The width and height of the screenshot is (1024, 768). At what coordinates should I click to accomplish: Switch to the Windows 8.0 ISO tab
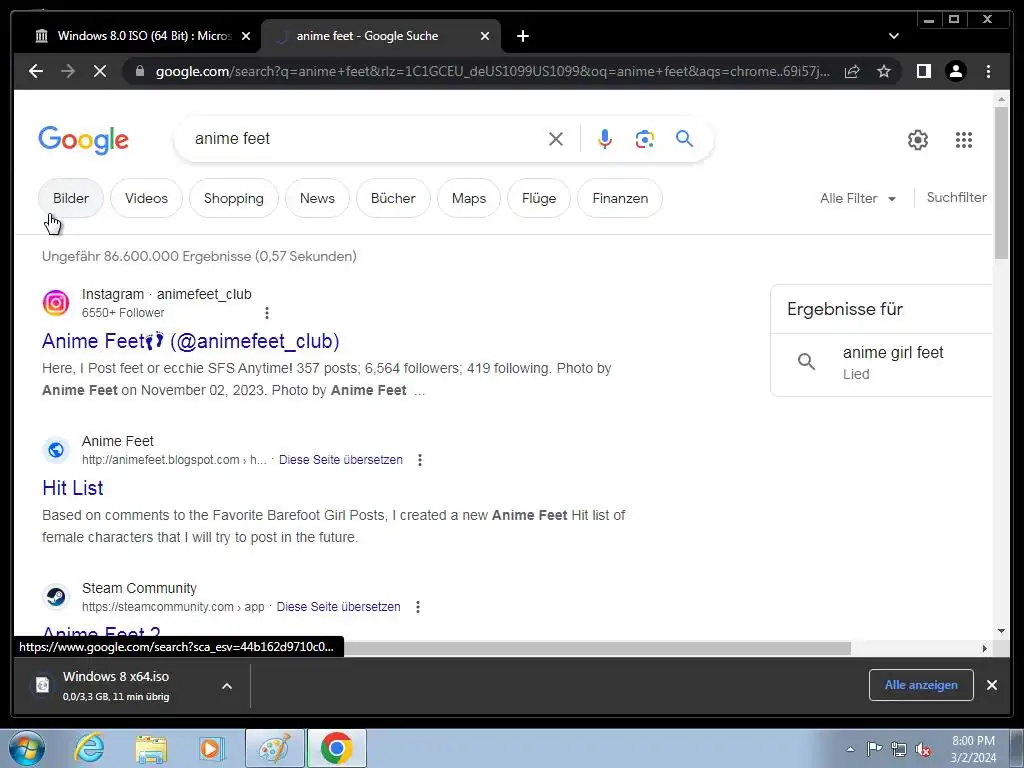point(136,37)
